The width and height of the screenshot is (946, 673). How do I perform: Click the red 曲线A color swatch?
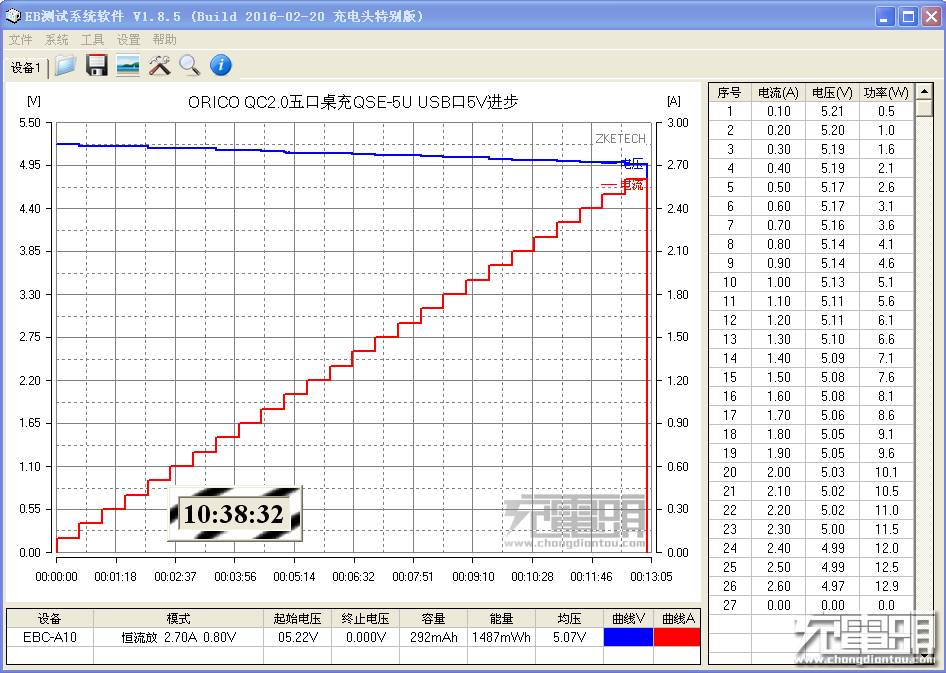(677, 637)
